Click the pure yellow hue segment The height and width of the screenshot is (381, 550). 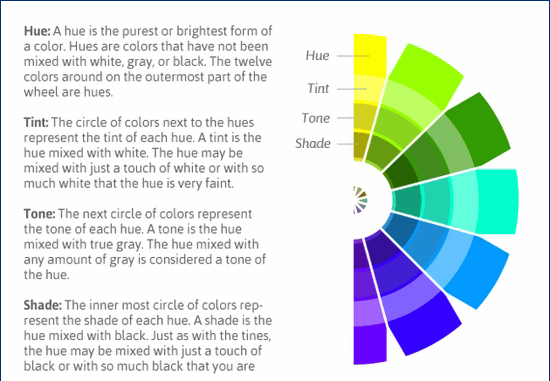tap(370, 54)
